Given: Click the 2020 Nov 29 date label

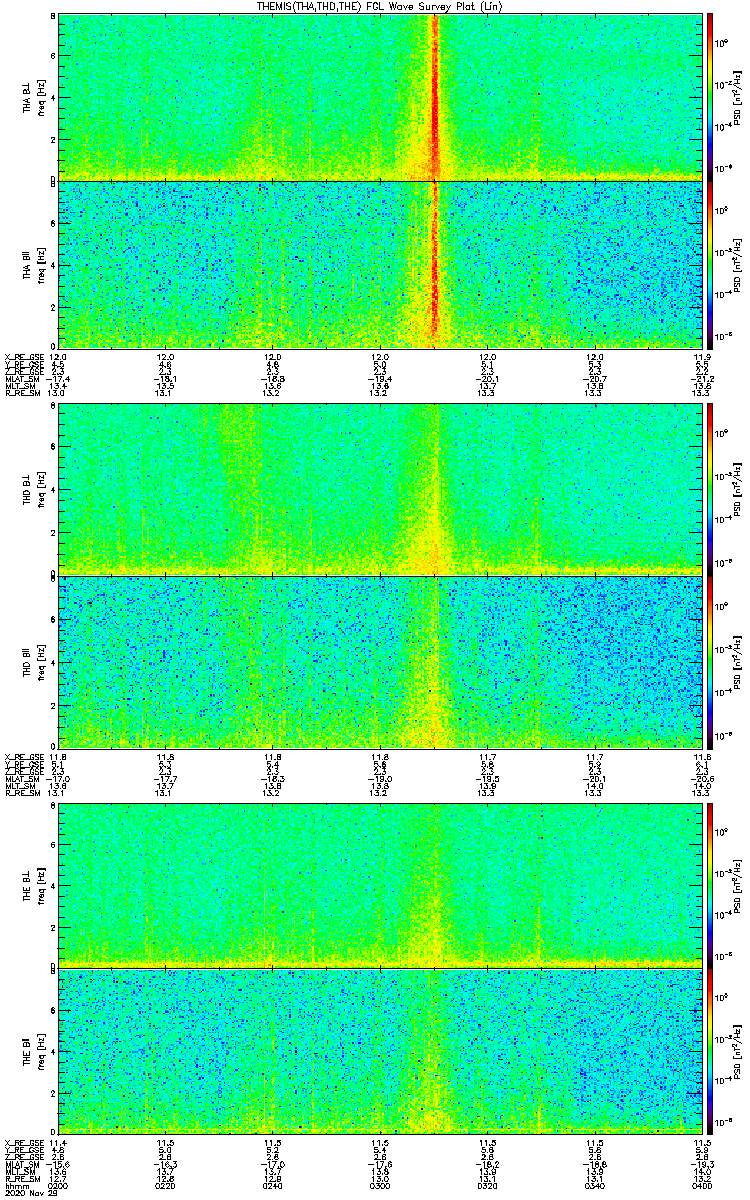Looking at the screenshot, I should (x=25, y=1194).
